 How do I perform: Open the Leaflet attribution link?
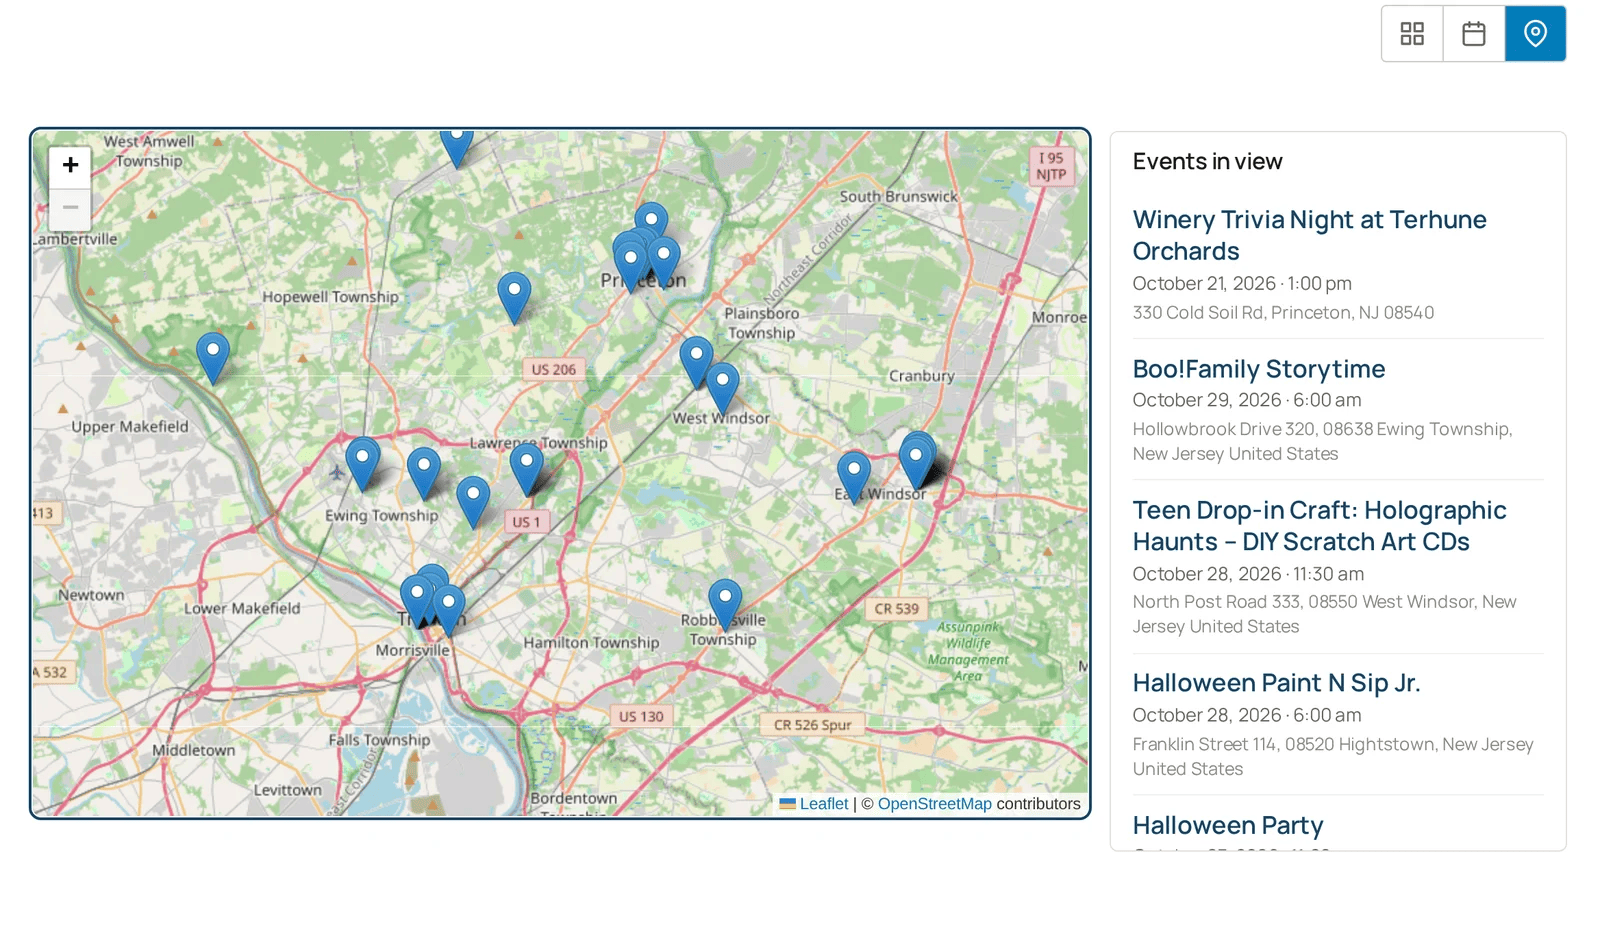pos(823,804)
